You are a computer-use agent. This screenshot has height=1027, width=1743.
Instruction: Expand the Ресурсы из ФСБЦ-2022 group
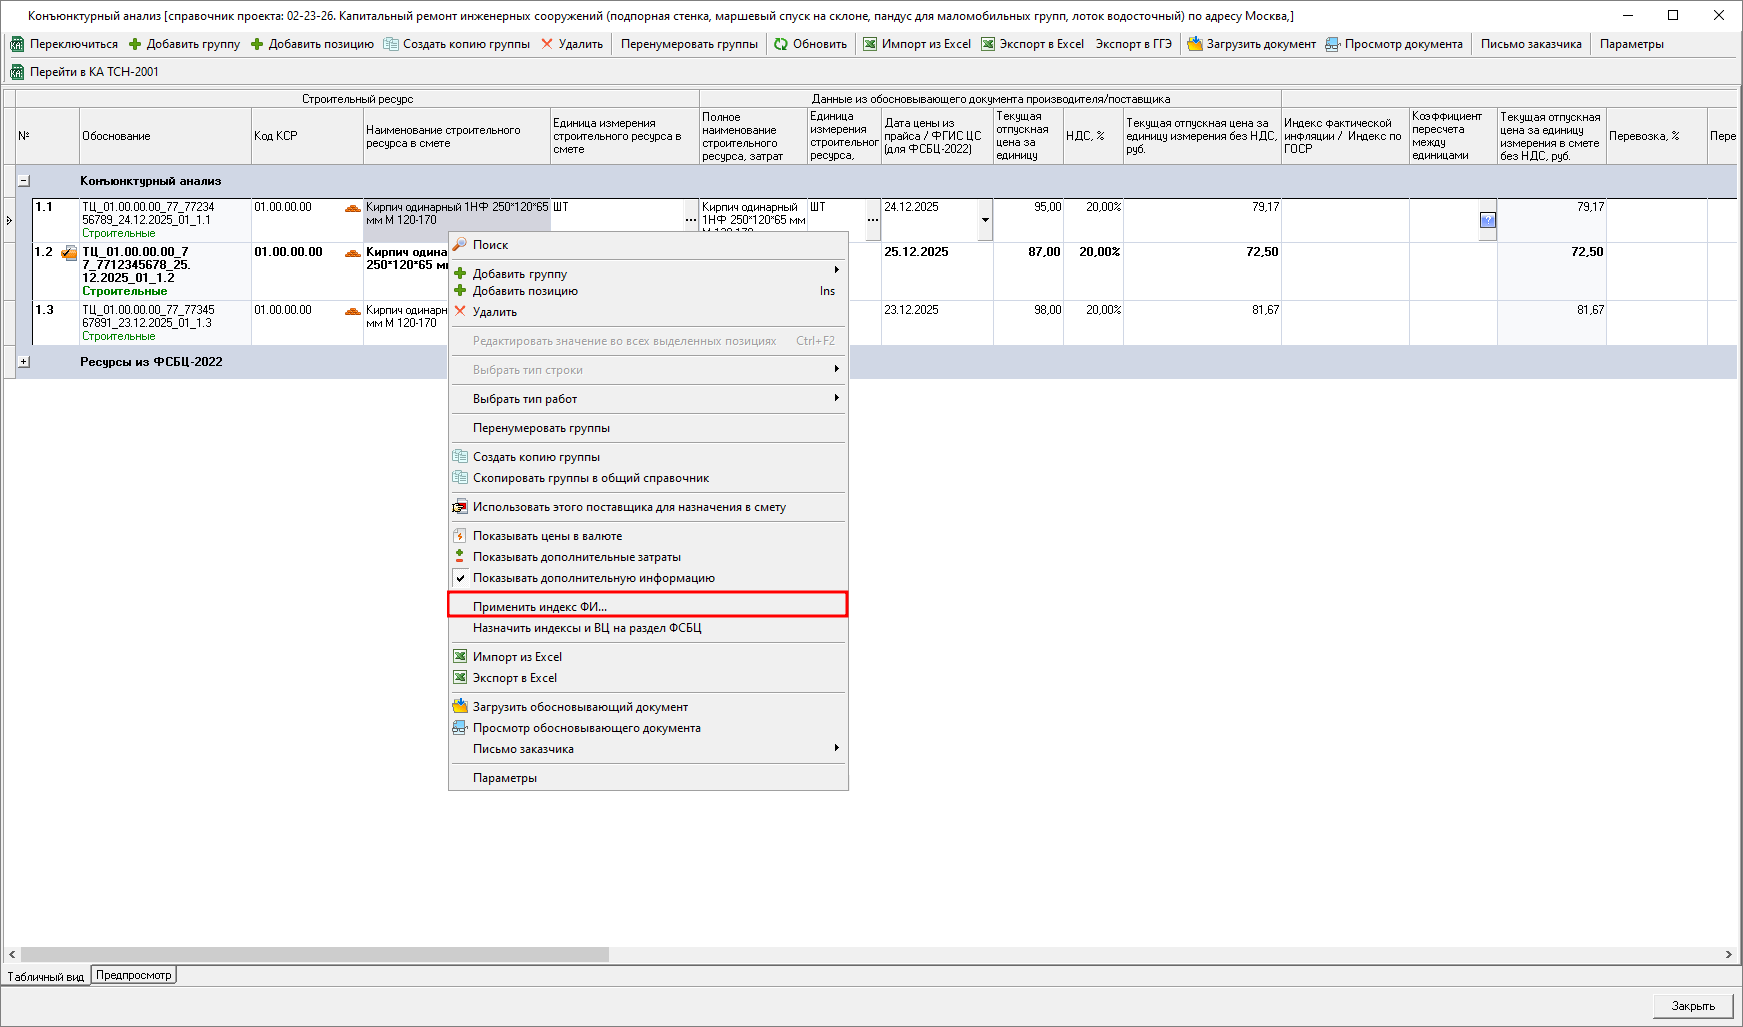click(x=24, y=362)
